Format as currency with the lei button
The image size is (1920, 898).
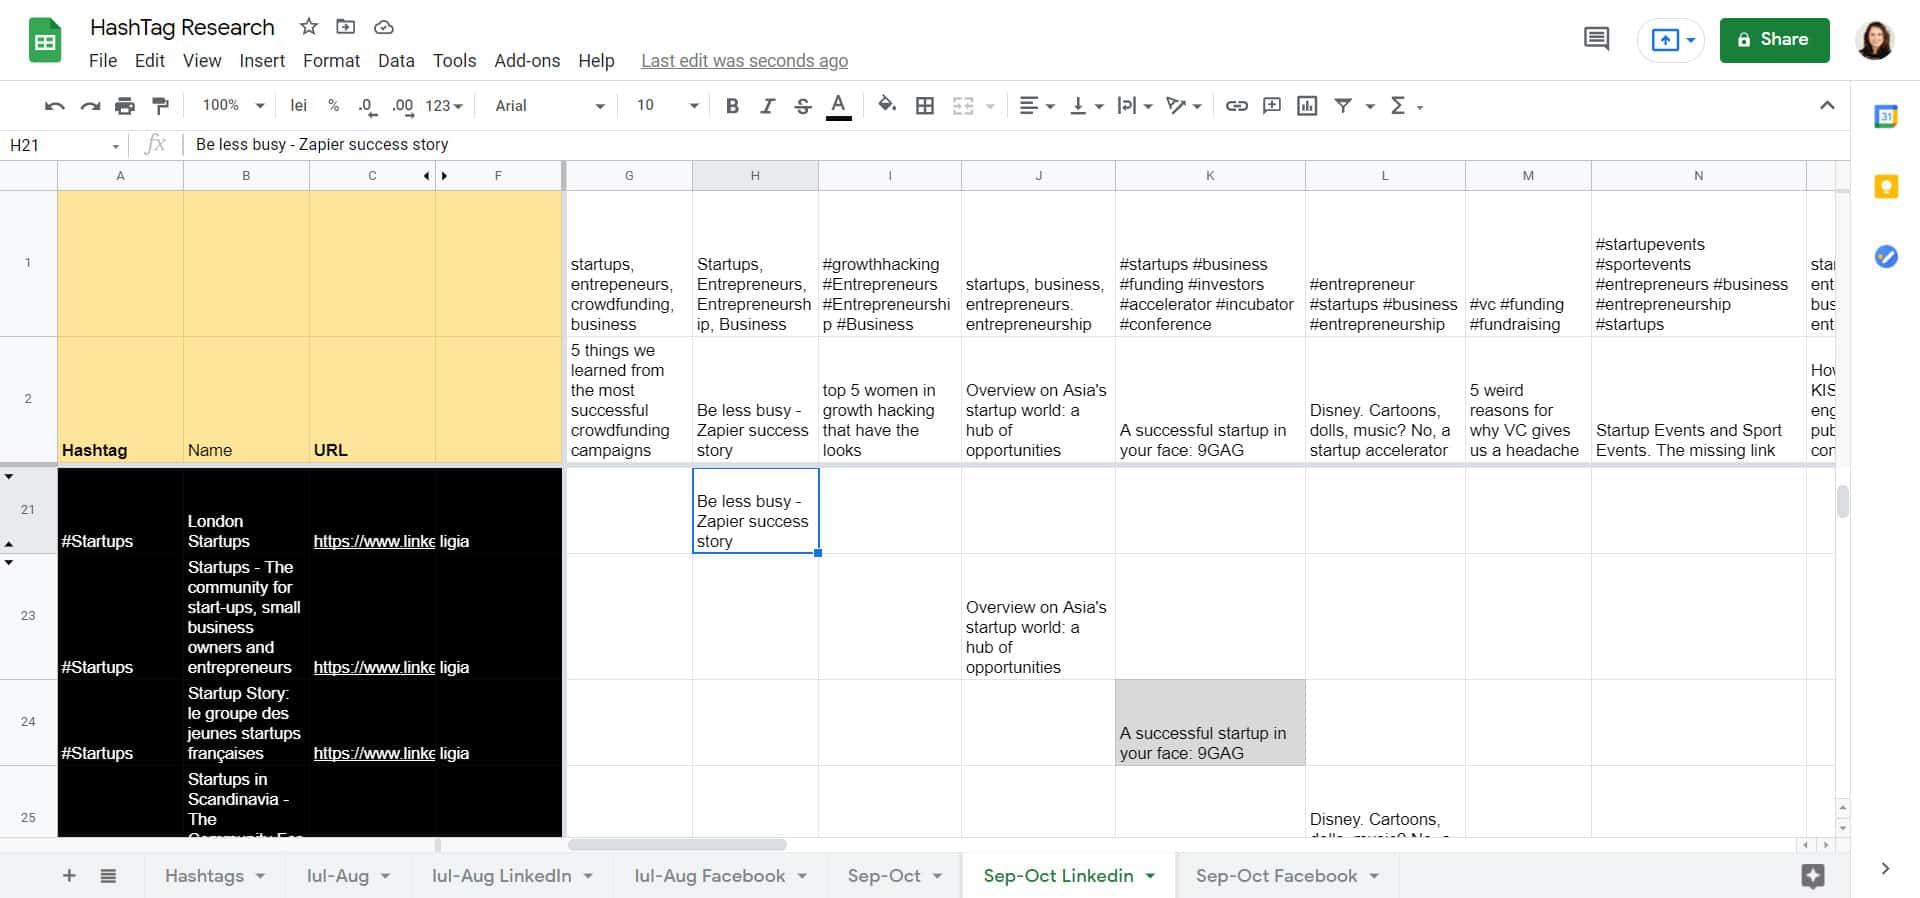(298, 106)
